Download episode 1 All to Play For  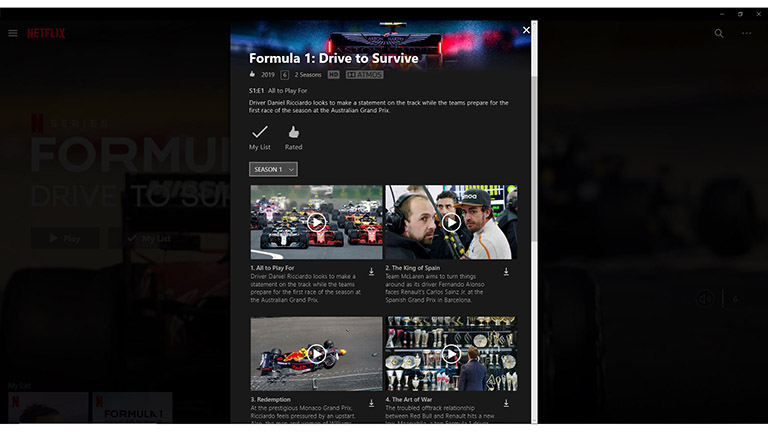pyautogui.click(x=371, y=271)
